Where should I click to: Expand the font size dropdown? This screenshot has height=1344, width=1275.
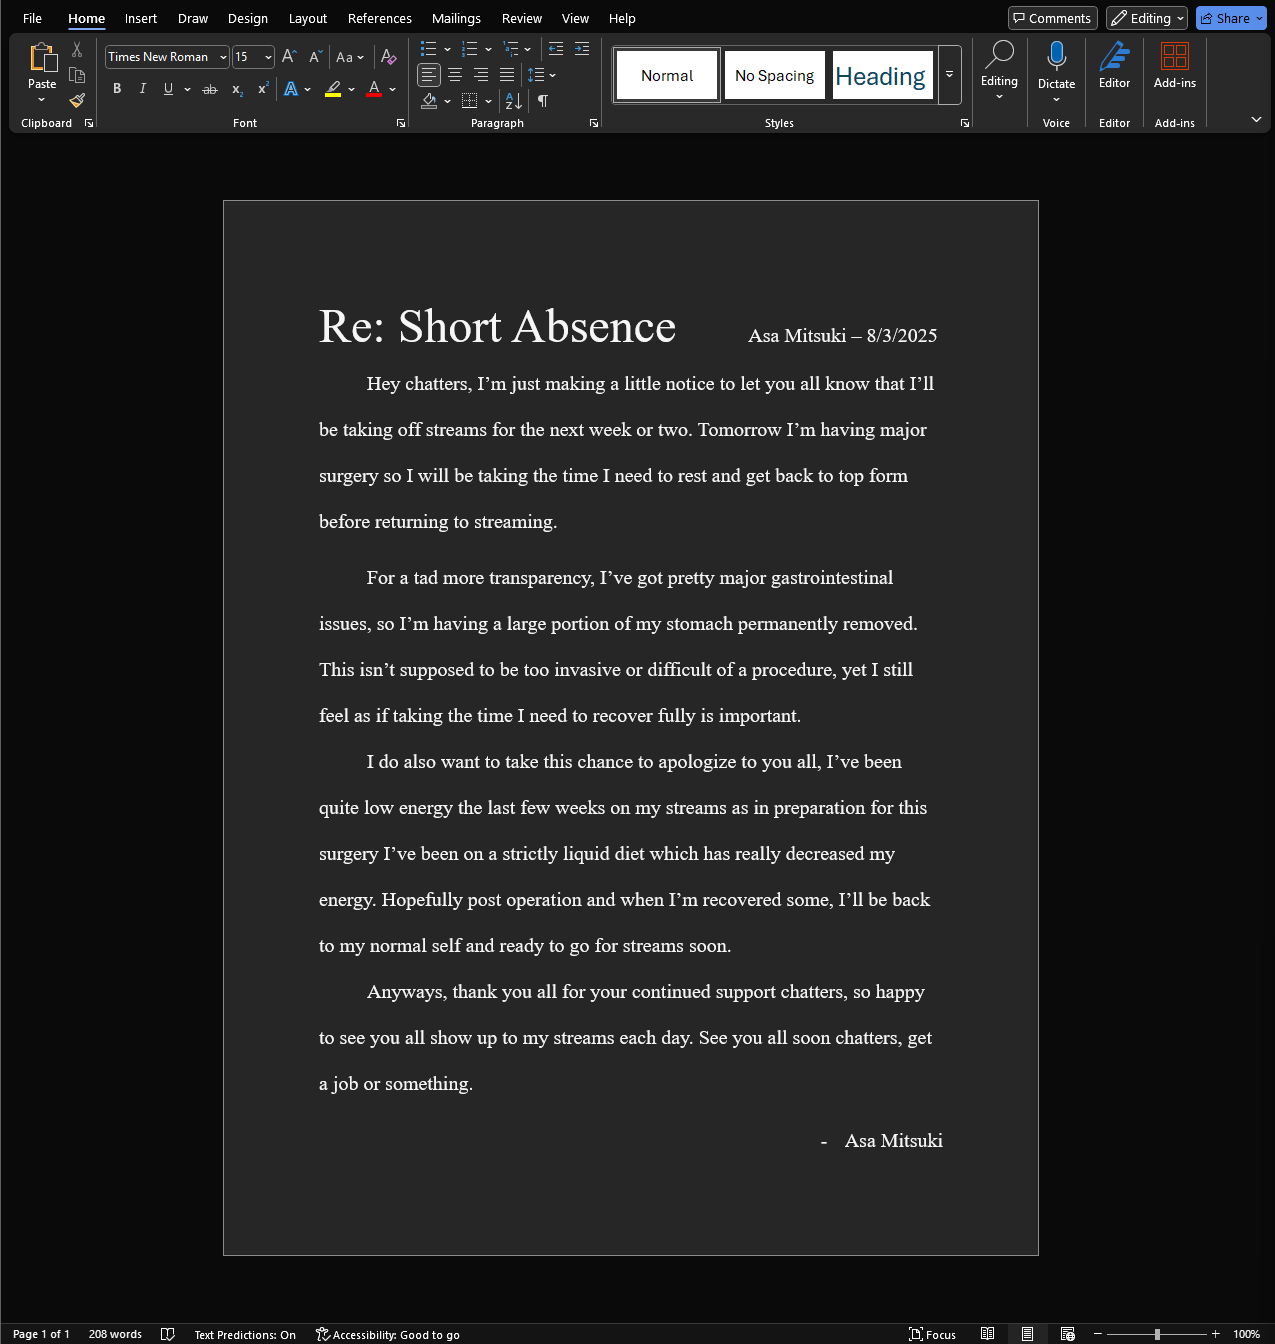coord(268,57)
